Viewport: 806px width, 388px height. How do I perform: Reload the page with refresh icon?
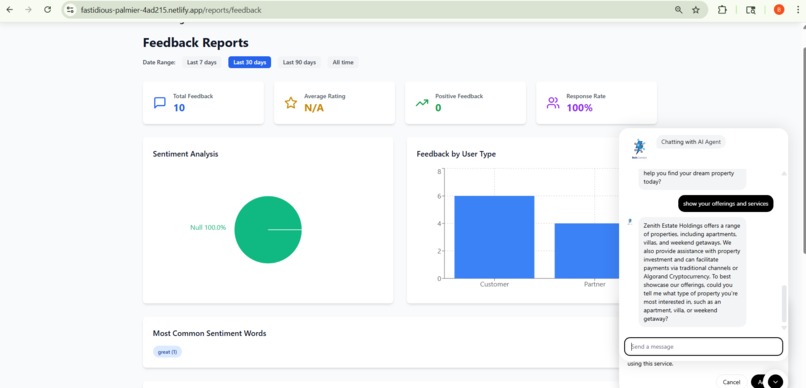[47, 10]
